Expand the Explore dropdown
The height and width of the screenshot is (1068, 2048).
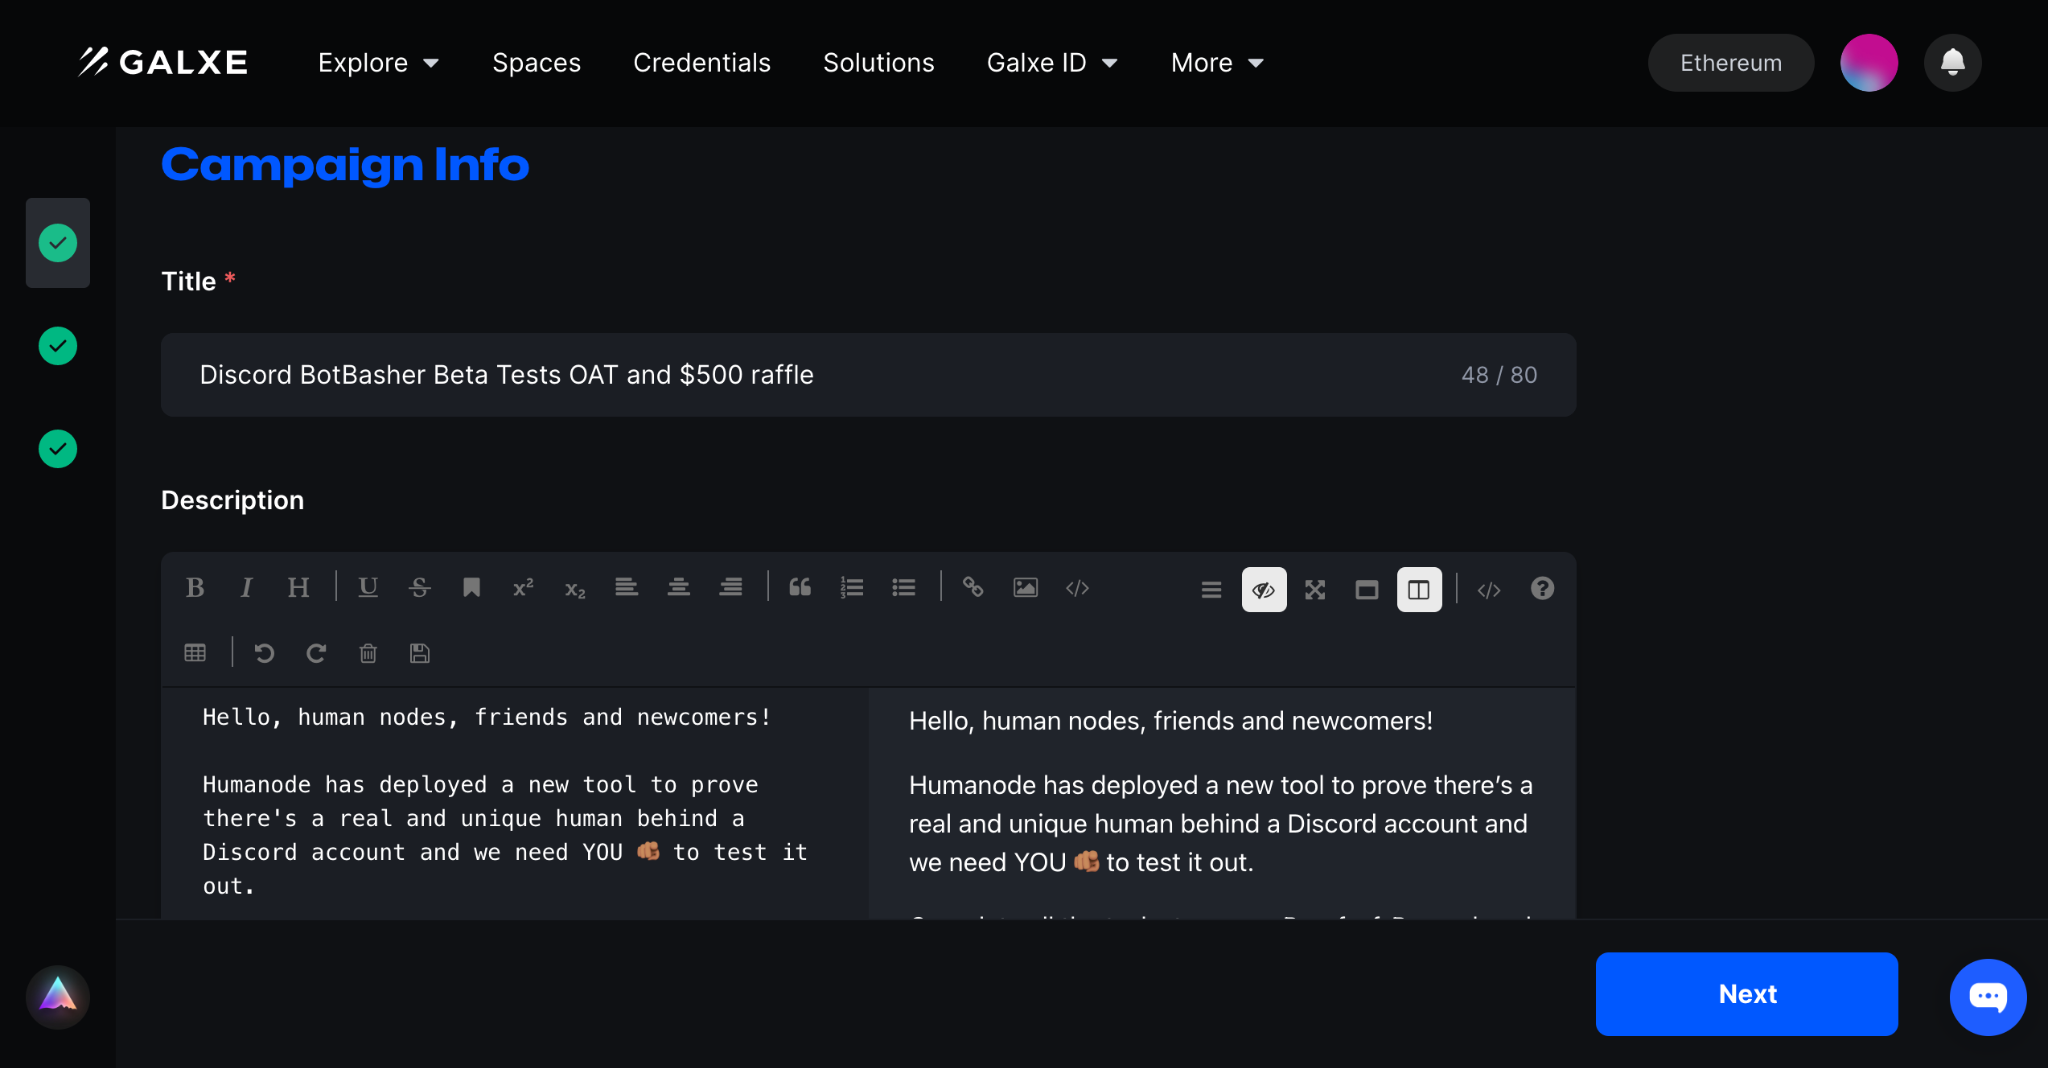tap(378, 63)
